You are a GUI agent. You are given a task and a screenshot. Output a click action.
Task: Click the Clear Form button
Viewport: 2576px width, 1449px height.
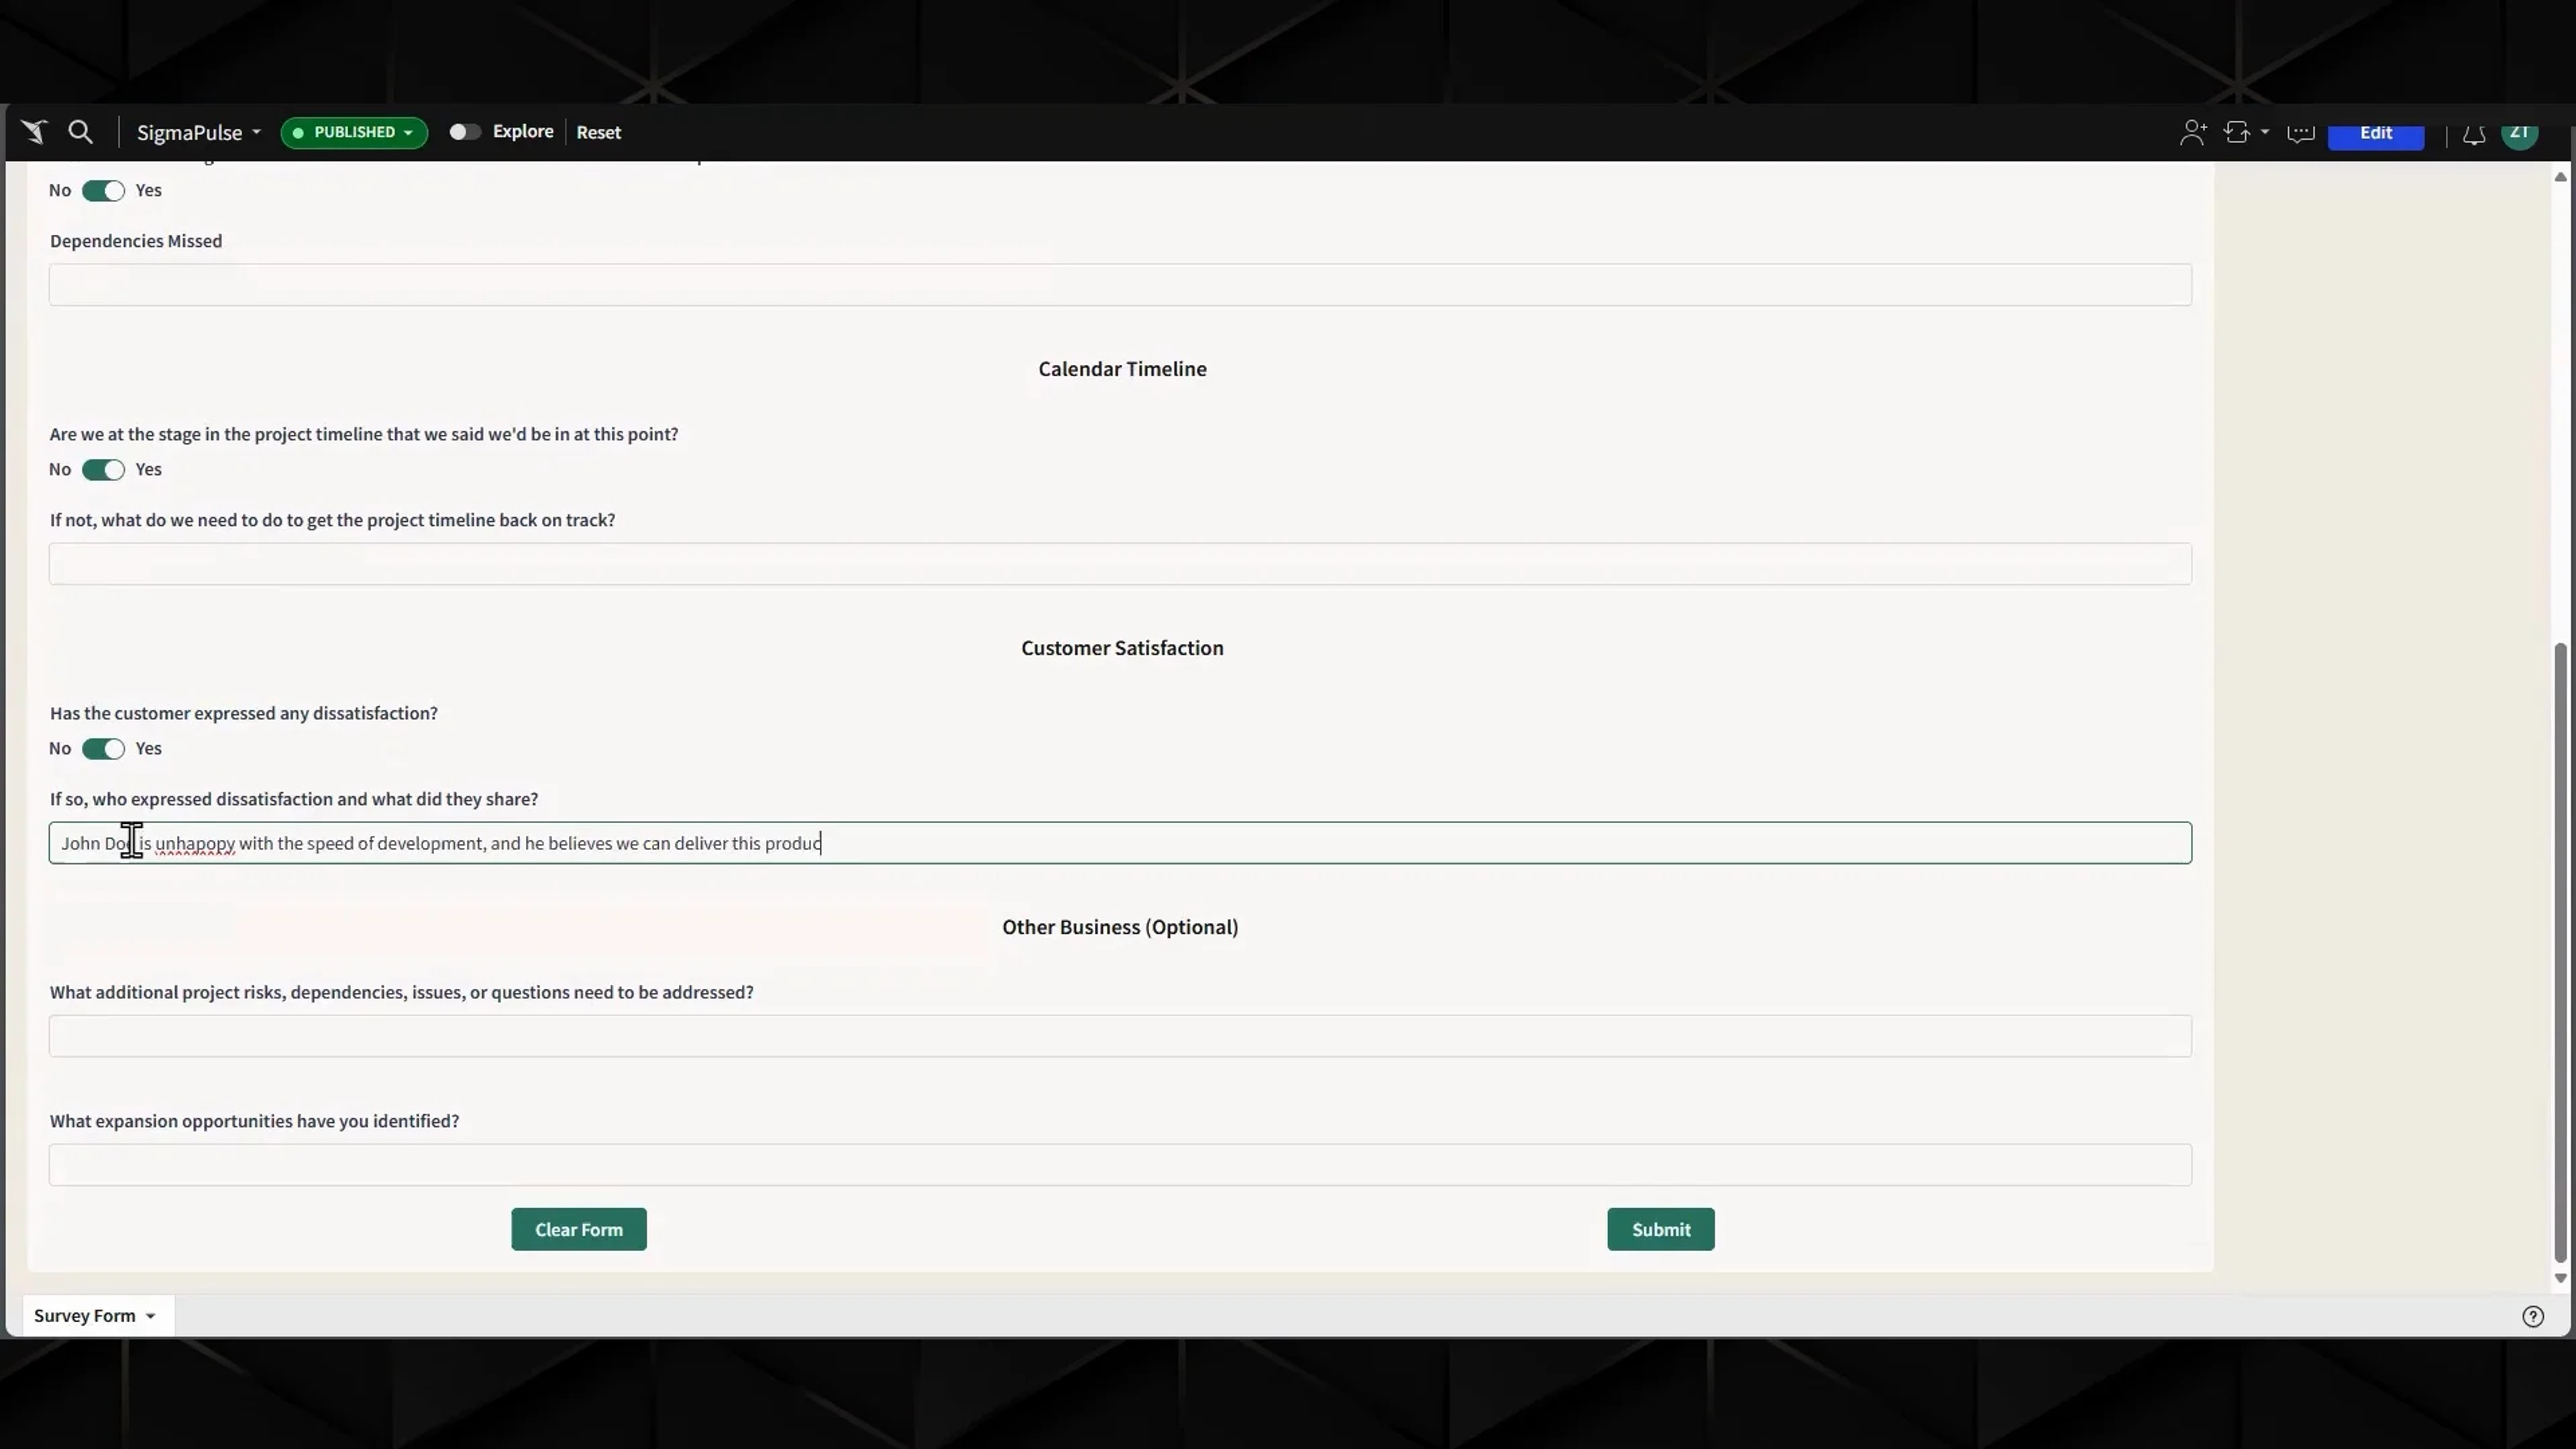[579, 1229]
